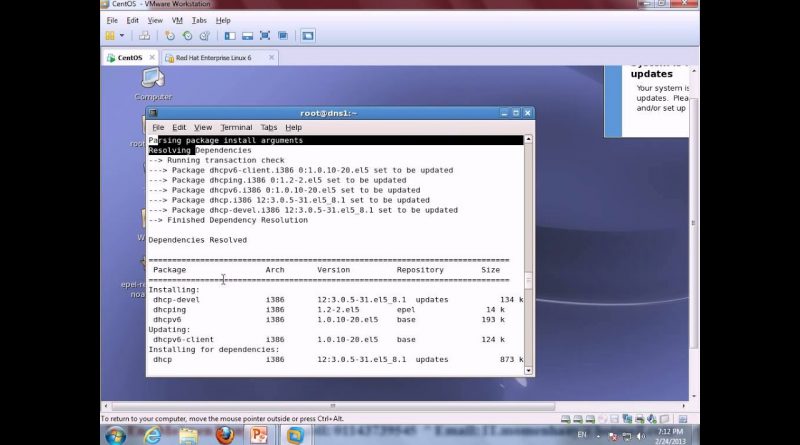Screen dimensions: 800x445
Task: Open the Terminal menu in terminal window
Action: tap(236, 128)
